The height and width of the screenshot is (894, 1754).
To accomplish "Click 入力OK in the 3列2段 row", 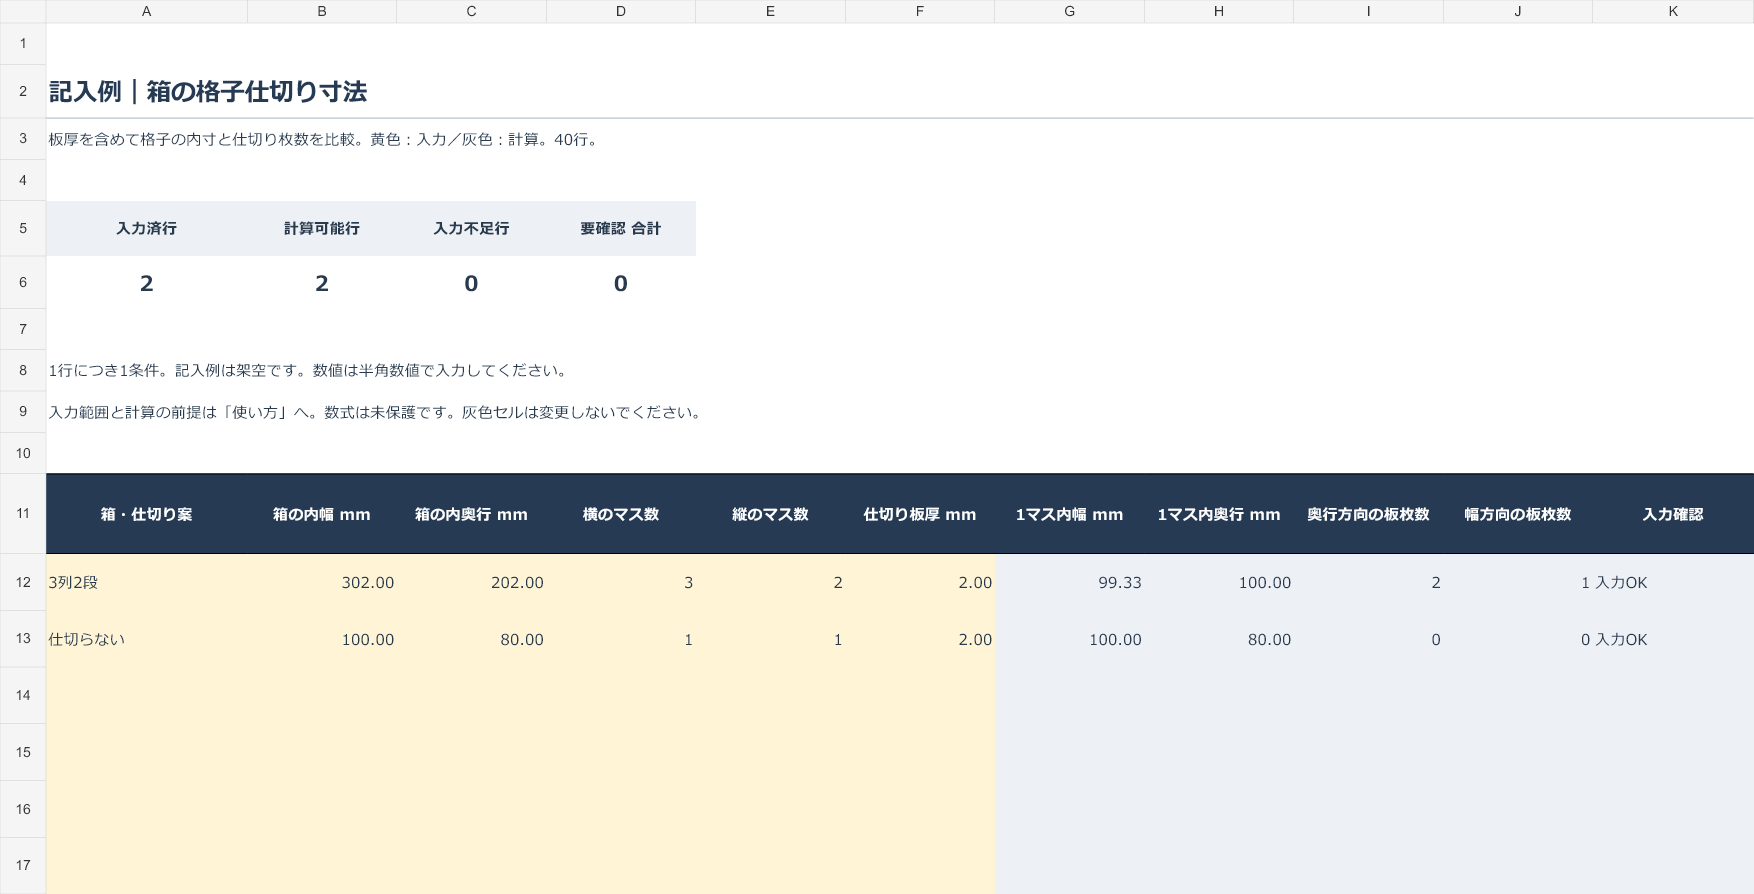I will [x=1621, y=583].
